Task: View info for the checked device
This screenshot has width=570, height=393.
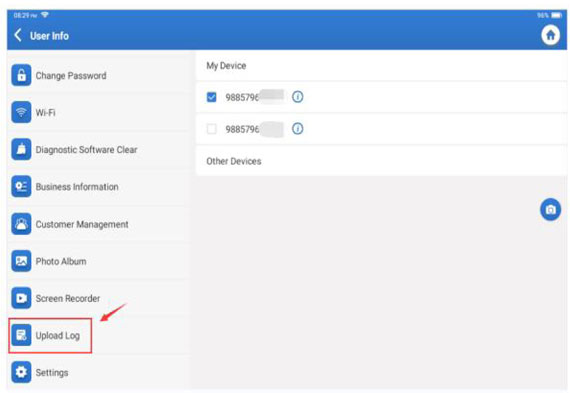Action: pos(297,97)
